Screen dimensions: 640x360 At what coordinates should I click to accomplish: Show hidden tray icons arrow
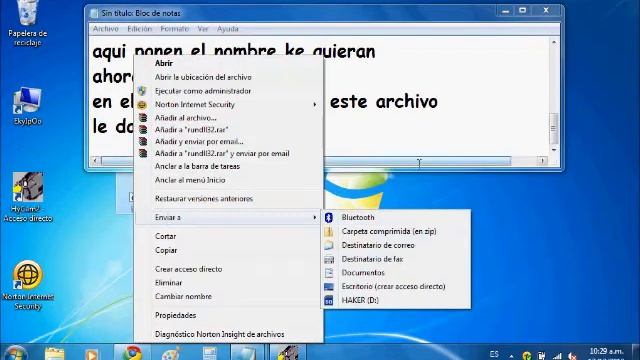pyautogui.click(x=511, y=356)
